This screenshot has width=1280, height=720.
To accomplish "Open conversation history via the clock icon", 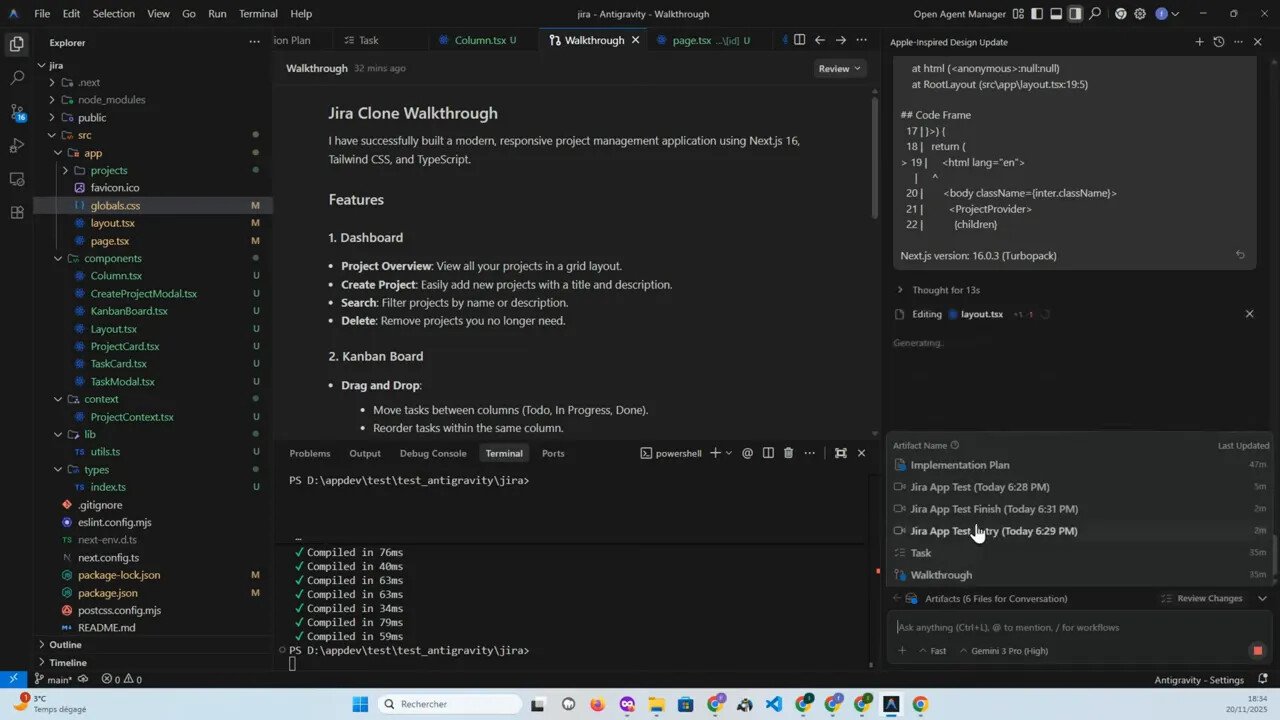I will click(x=1218, y=42).
